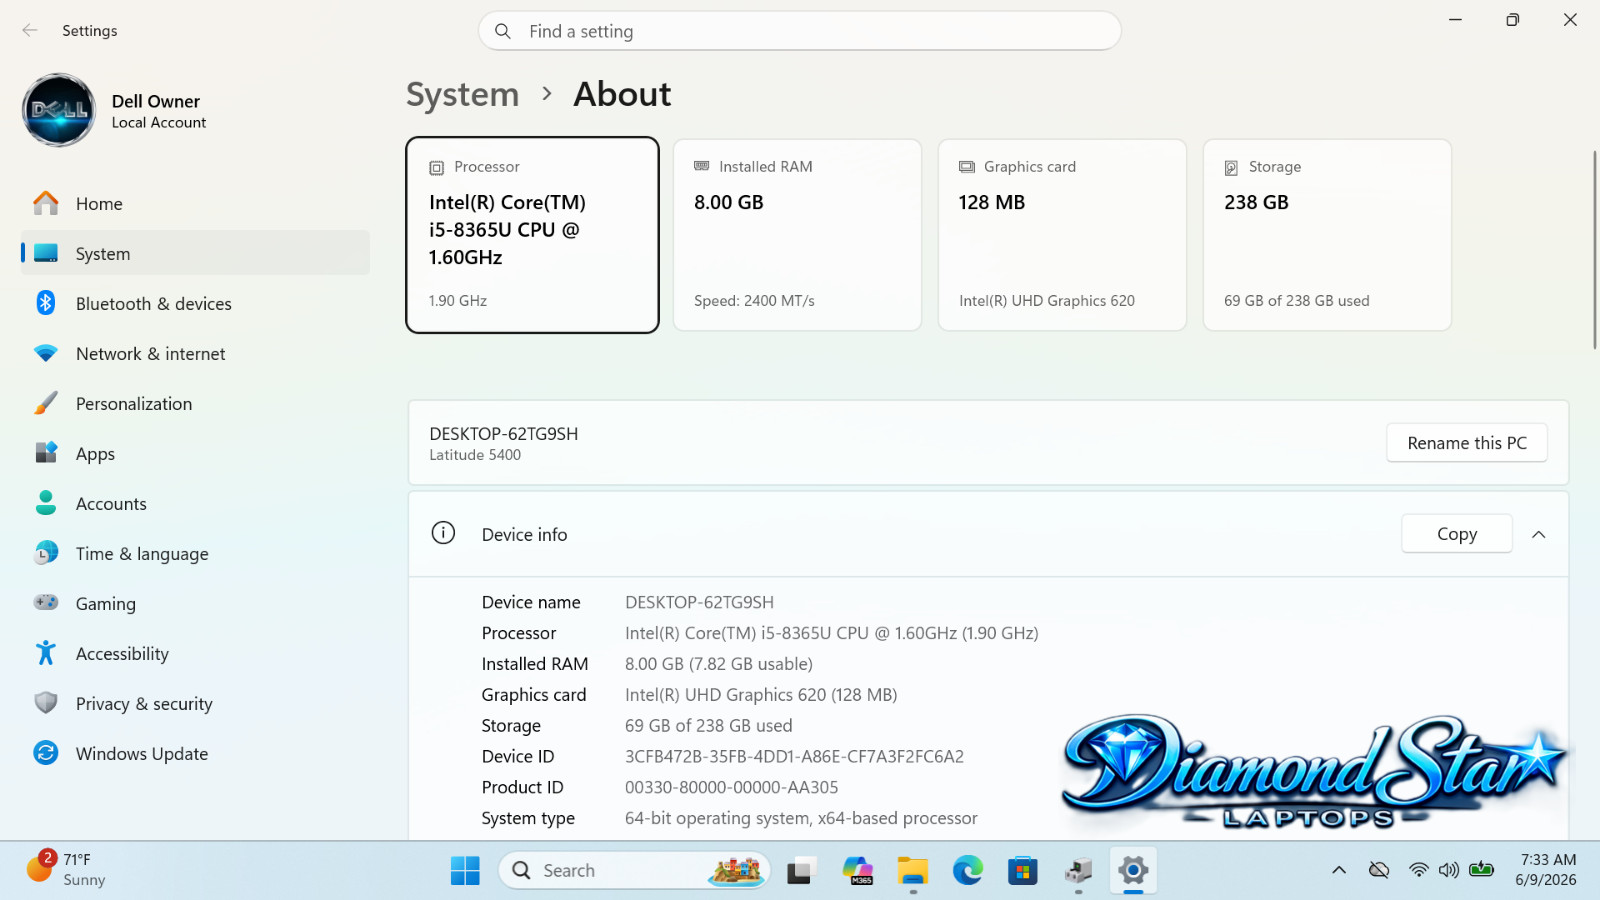Click the Device info circle icon

point(443,533)
